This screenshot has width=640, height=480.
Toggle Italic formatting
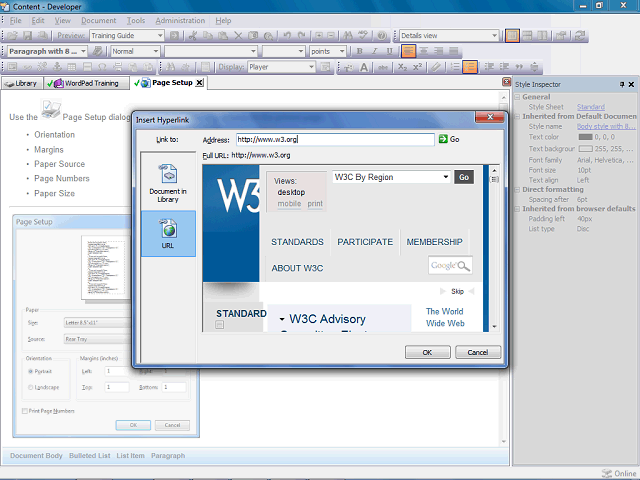[374, 51]
